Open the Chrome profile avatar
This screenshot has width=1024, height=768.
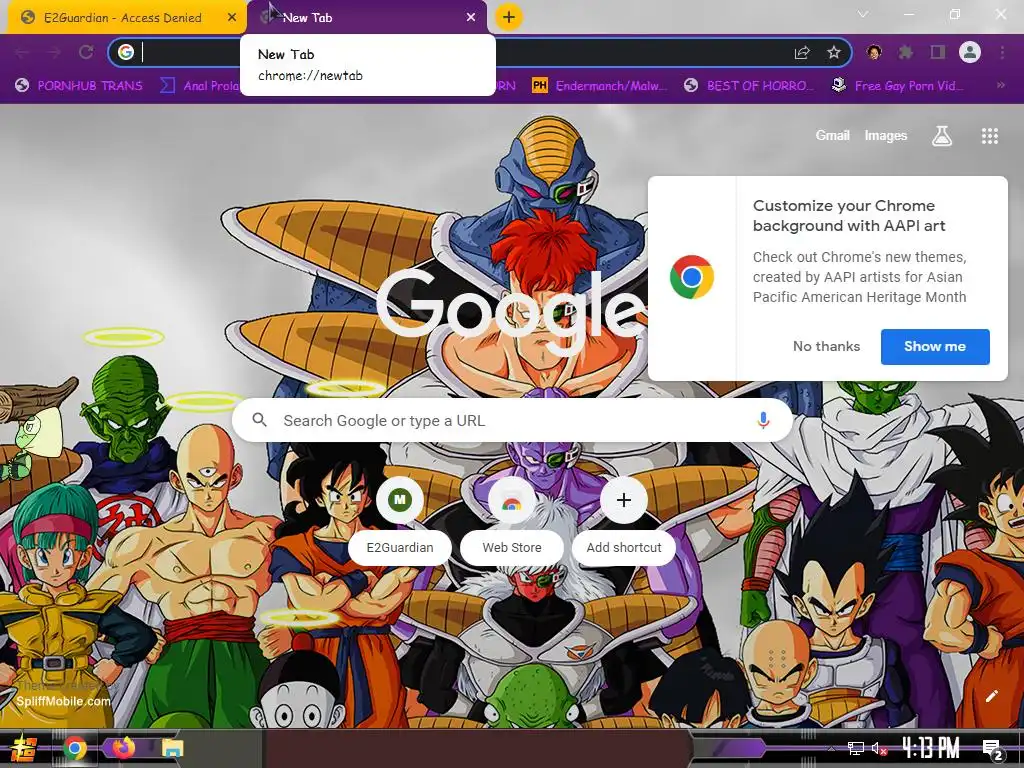tap(970, 52)
